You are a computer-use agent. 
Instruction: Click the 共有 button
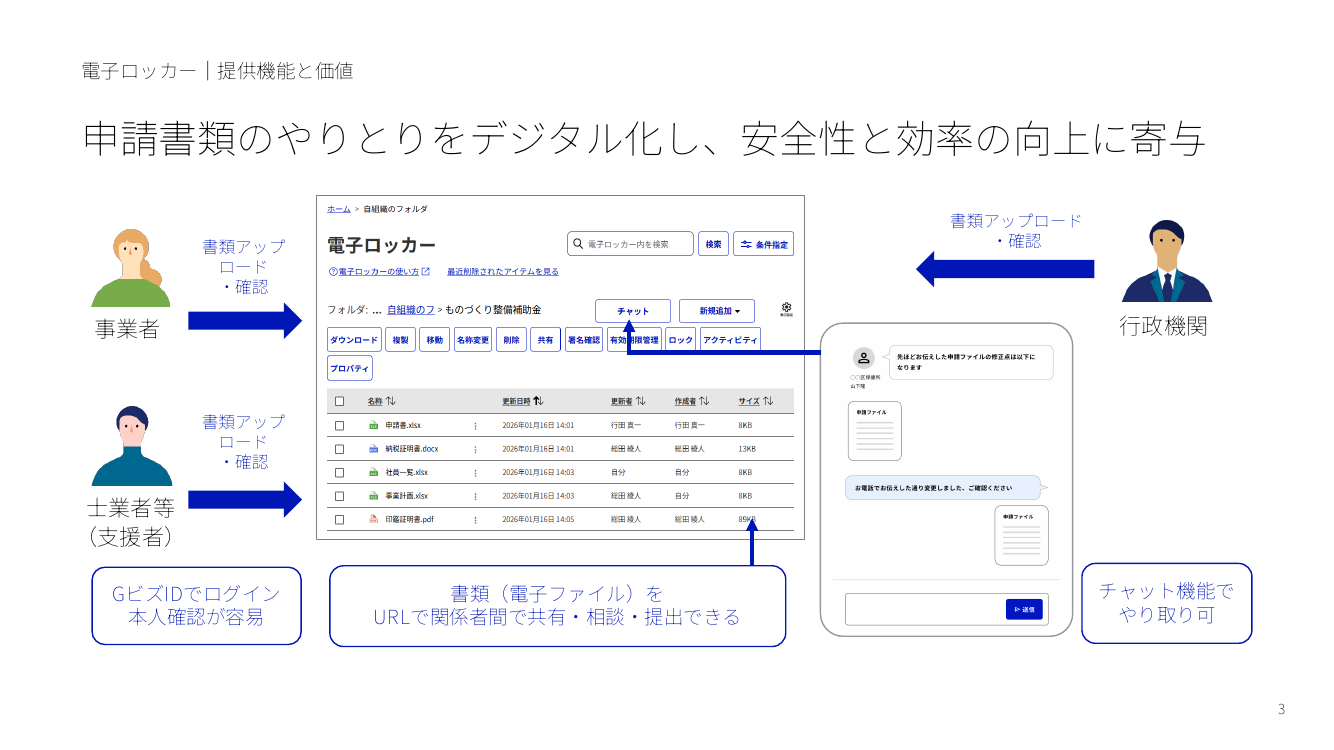545,340
